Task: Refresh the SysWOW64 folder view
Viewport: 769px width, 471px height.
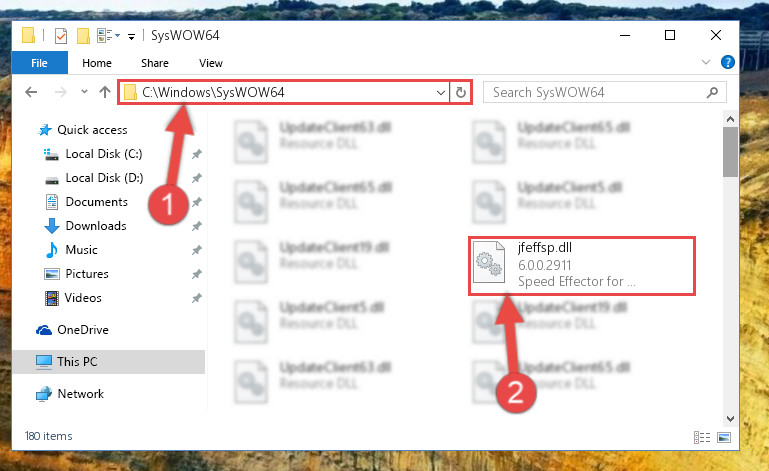Action: (x=461, y=92)
